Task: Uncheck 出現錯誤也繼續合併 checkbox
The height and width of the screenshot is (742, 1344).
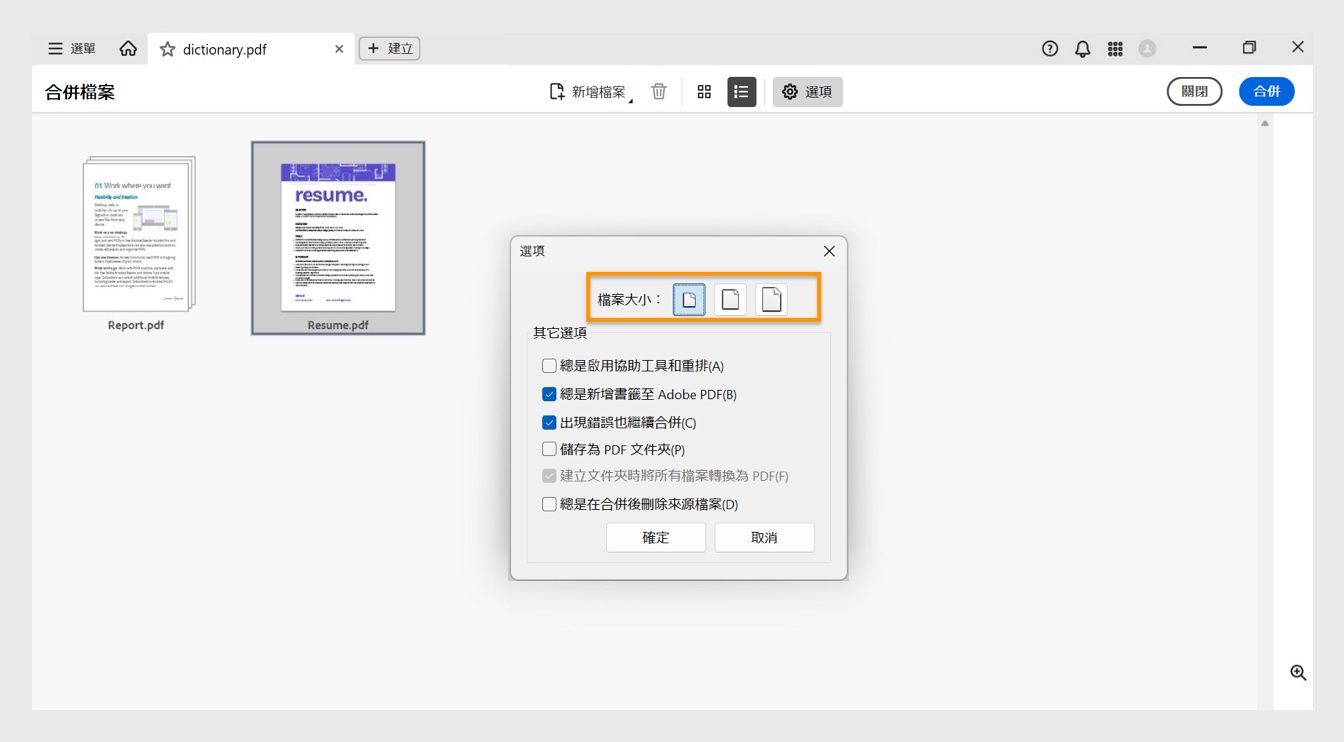Action: (549, 422)
